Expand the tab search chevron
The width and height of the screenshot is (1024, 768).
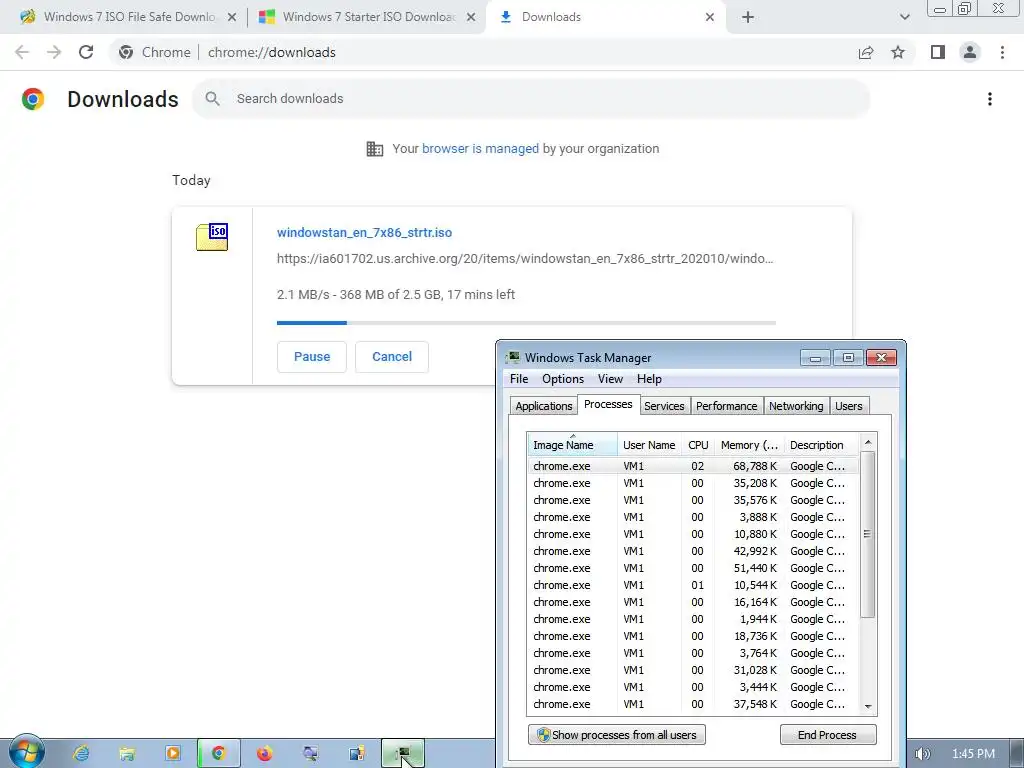tap(904, 17)
